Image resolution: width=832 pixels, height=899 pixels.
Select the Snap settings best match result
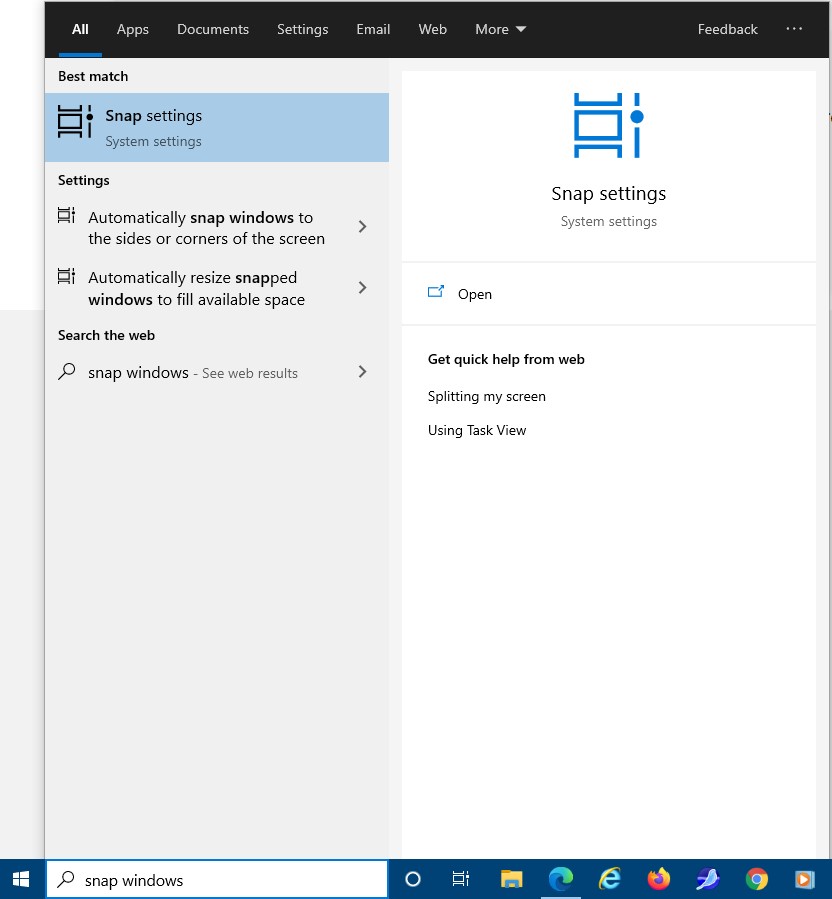pos(217,127)
